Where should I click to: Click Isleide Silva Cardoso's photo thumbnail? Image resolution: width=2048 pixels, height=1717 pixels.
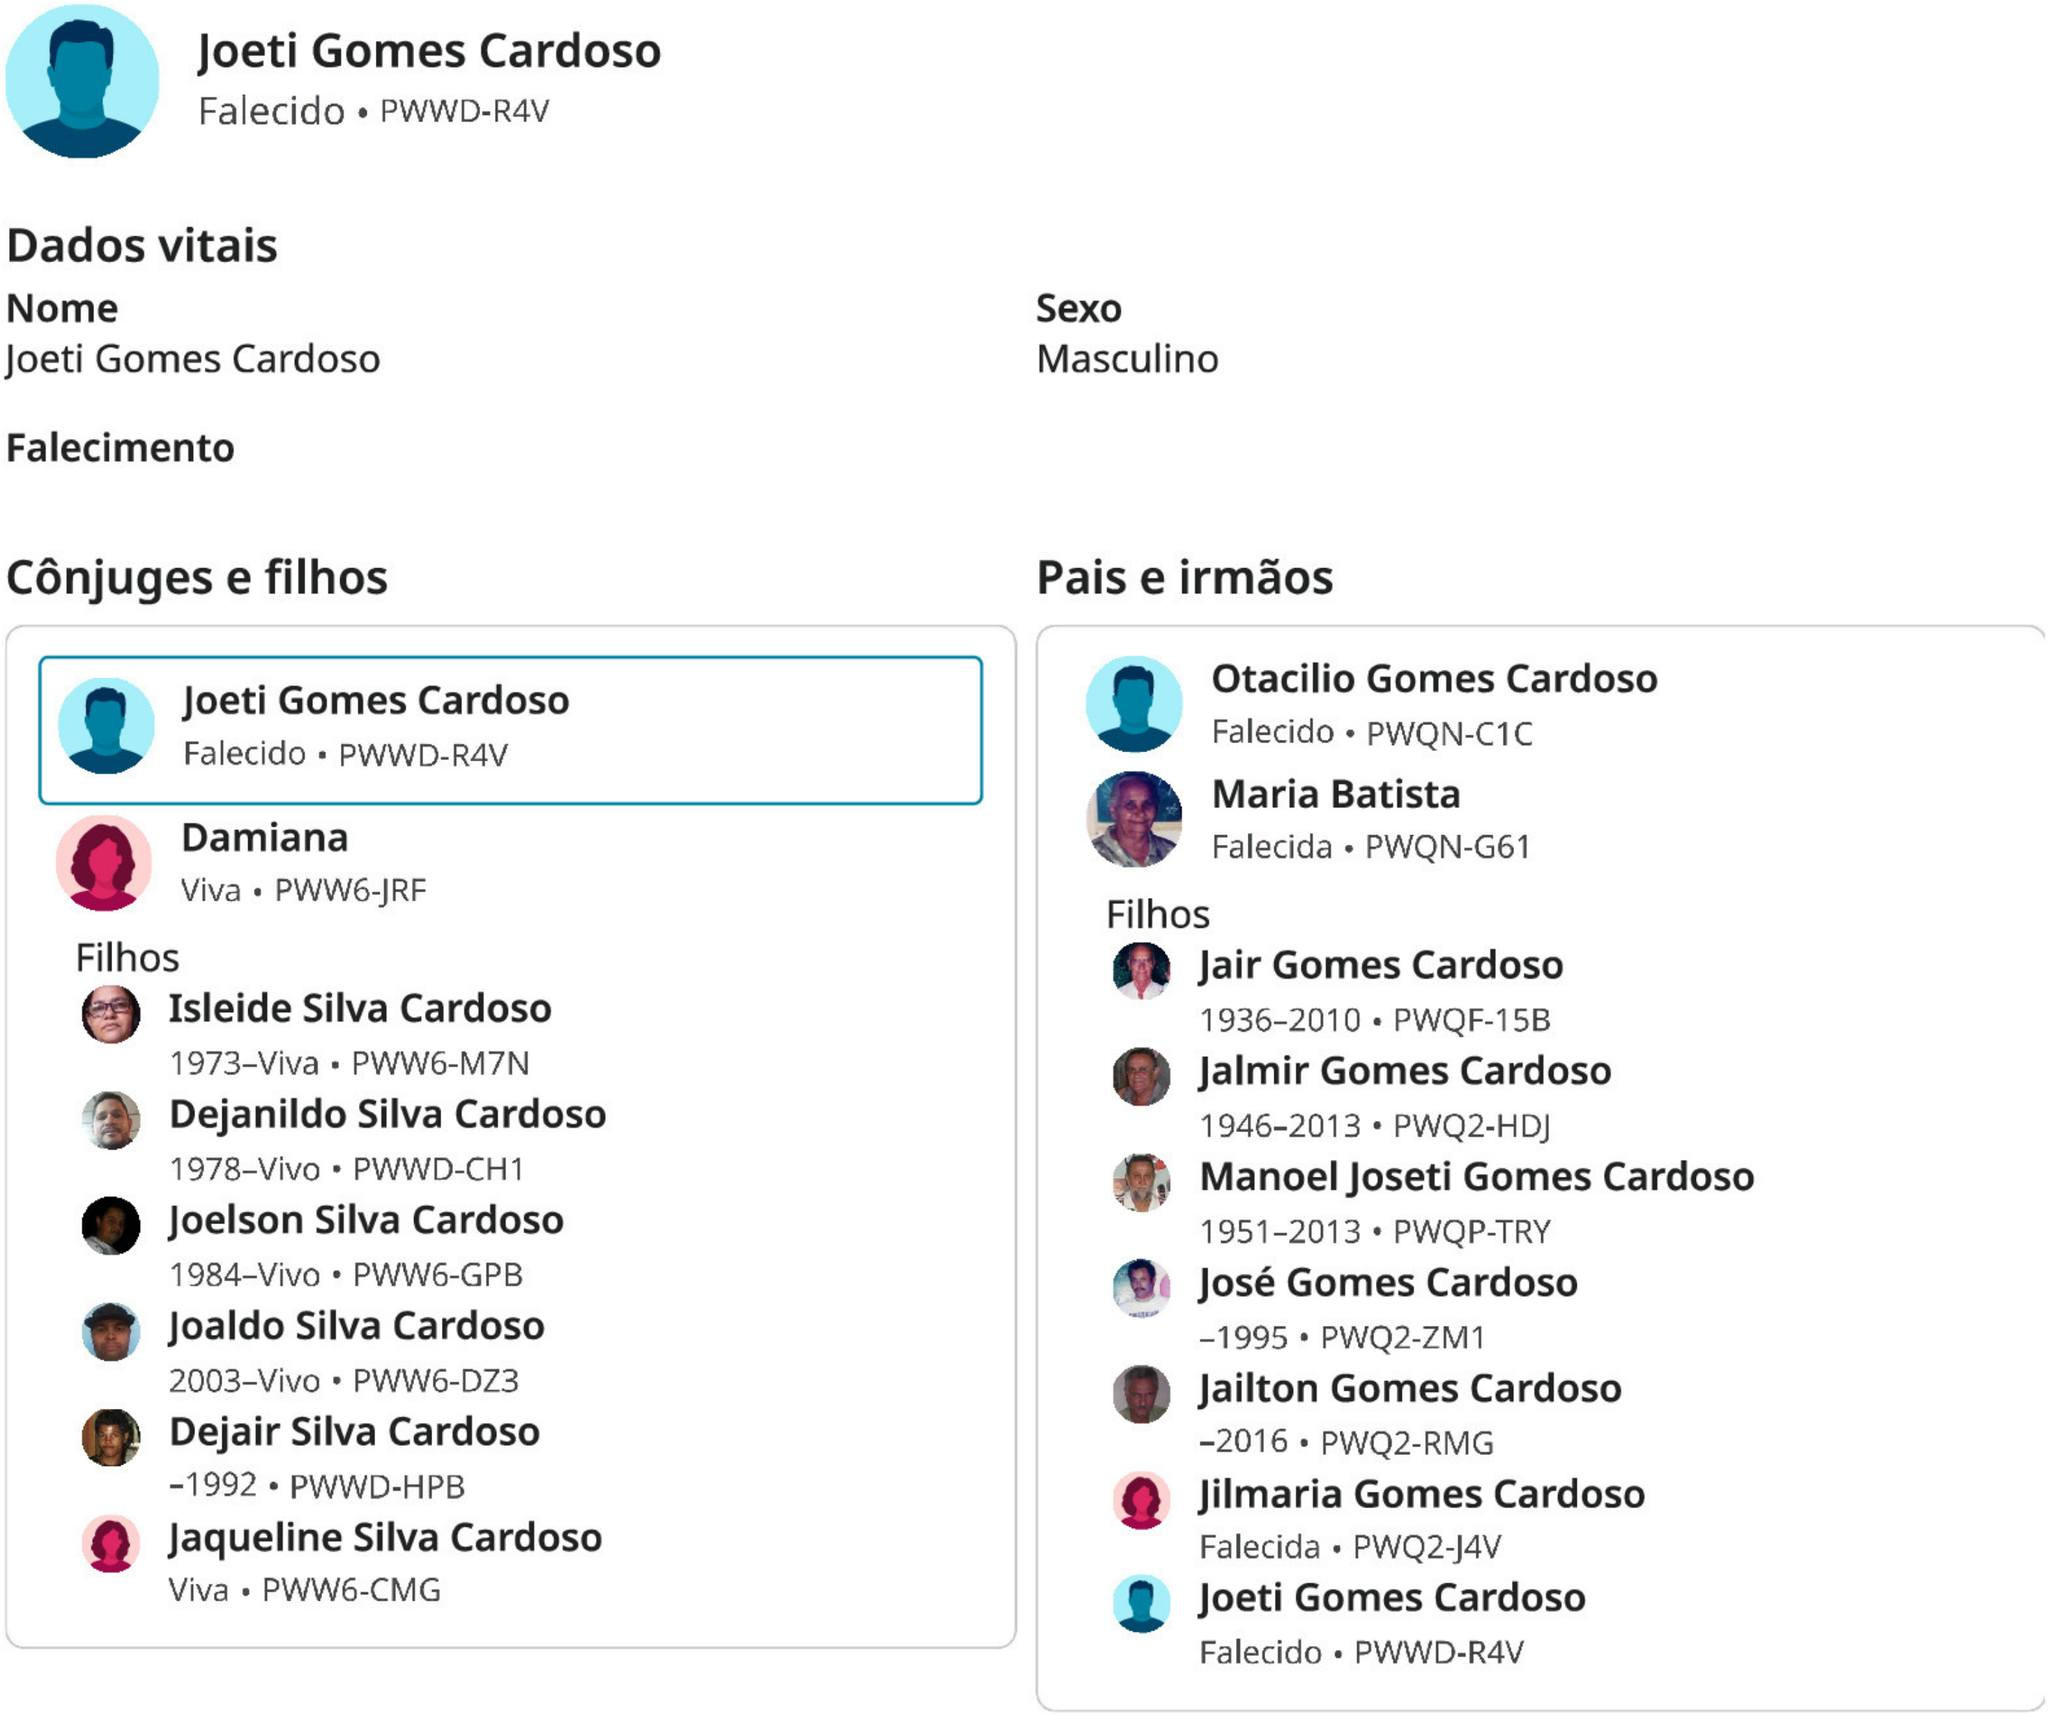pos(111,1014)
